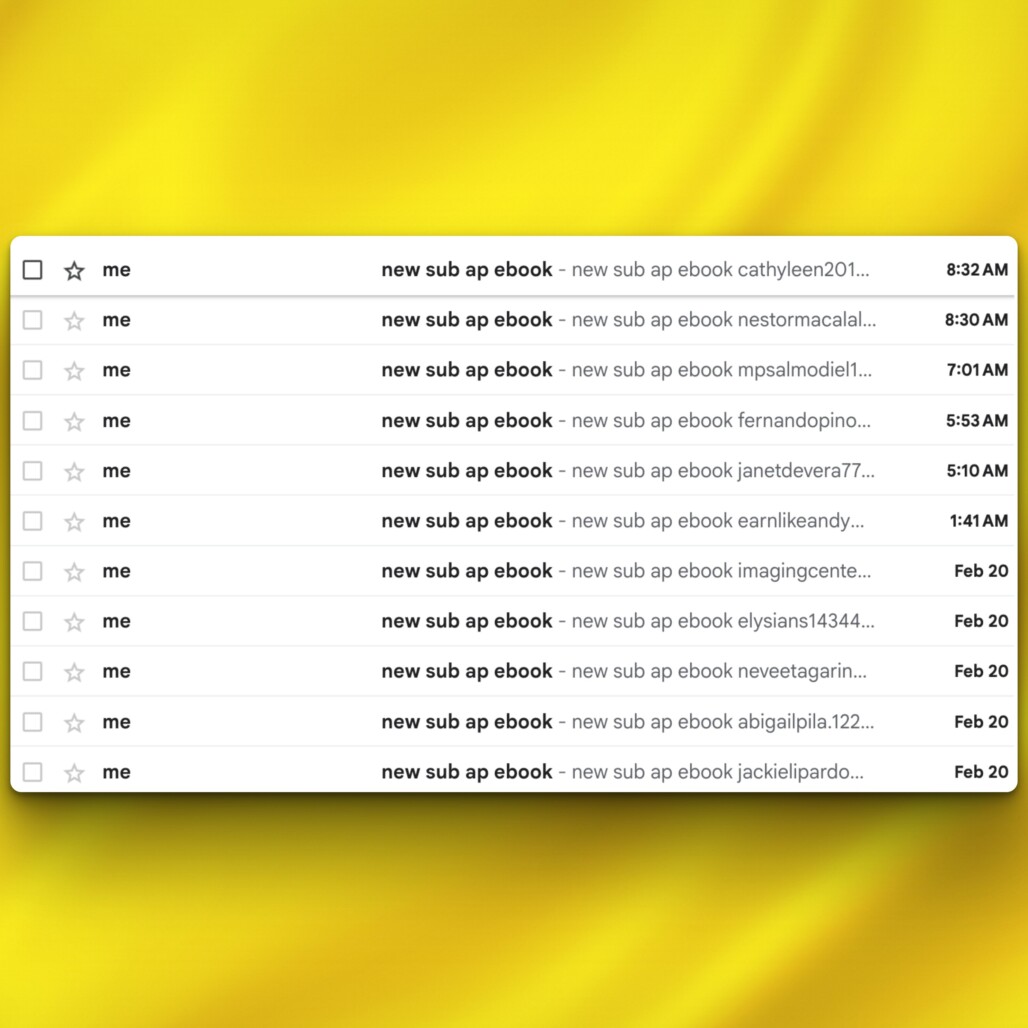Click sender 'me' on 1:41 AM row
Screen dimensions: 1028x1028
(x=117, y=521)
